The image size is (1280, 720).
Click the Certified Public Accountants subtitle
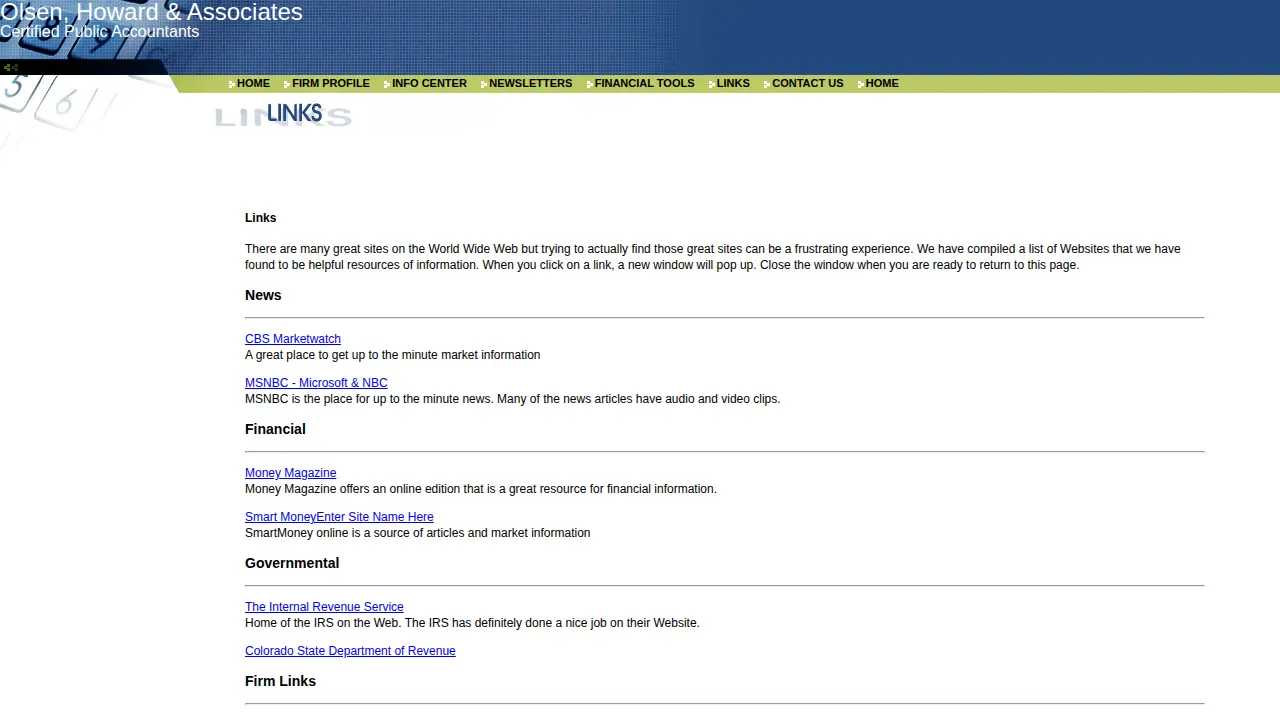99,32
